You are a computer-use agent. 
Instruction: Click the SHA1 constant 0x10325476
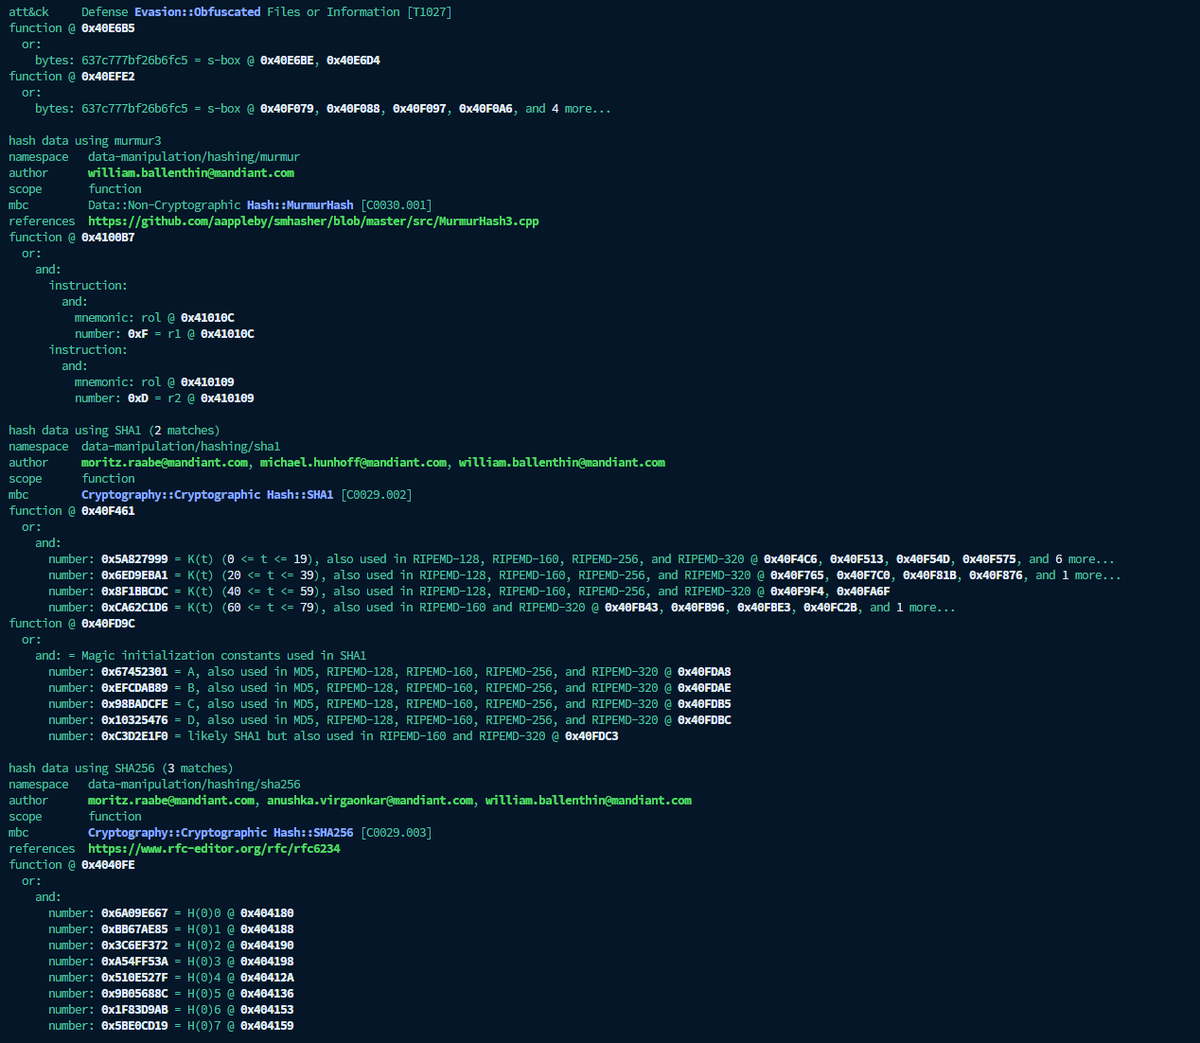pyautogui.click(x=134, y=719)
